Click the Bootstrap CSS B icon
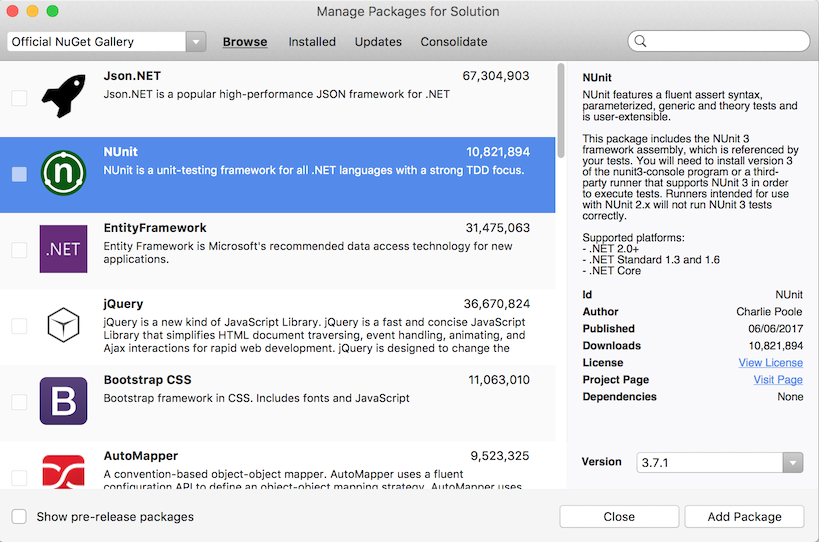The width and height of the screenshot is (819, 542). [x=63, y=401]
